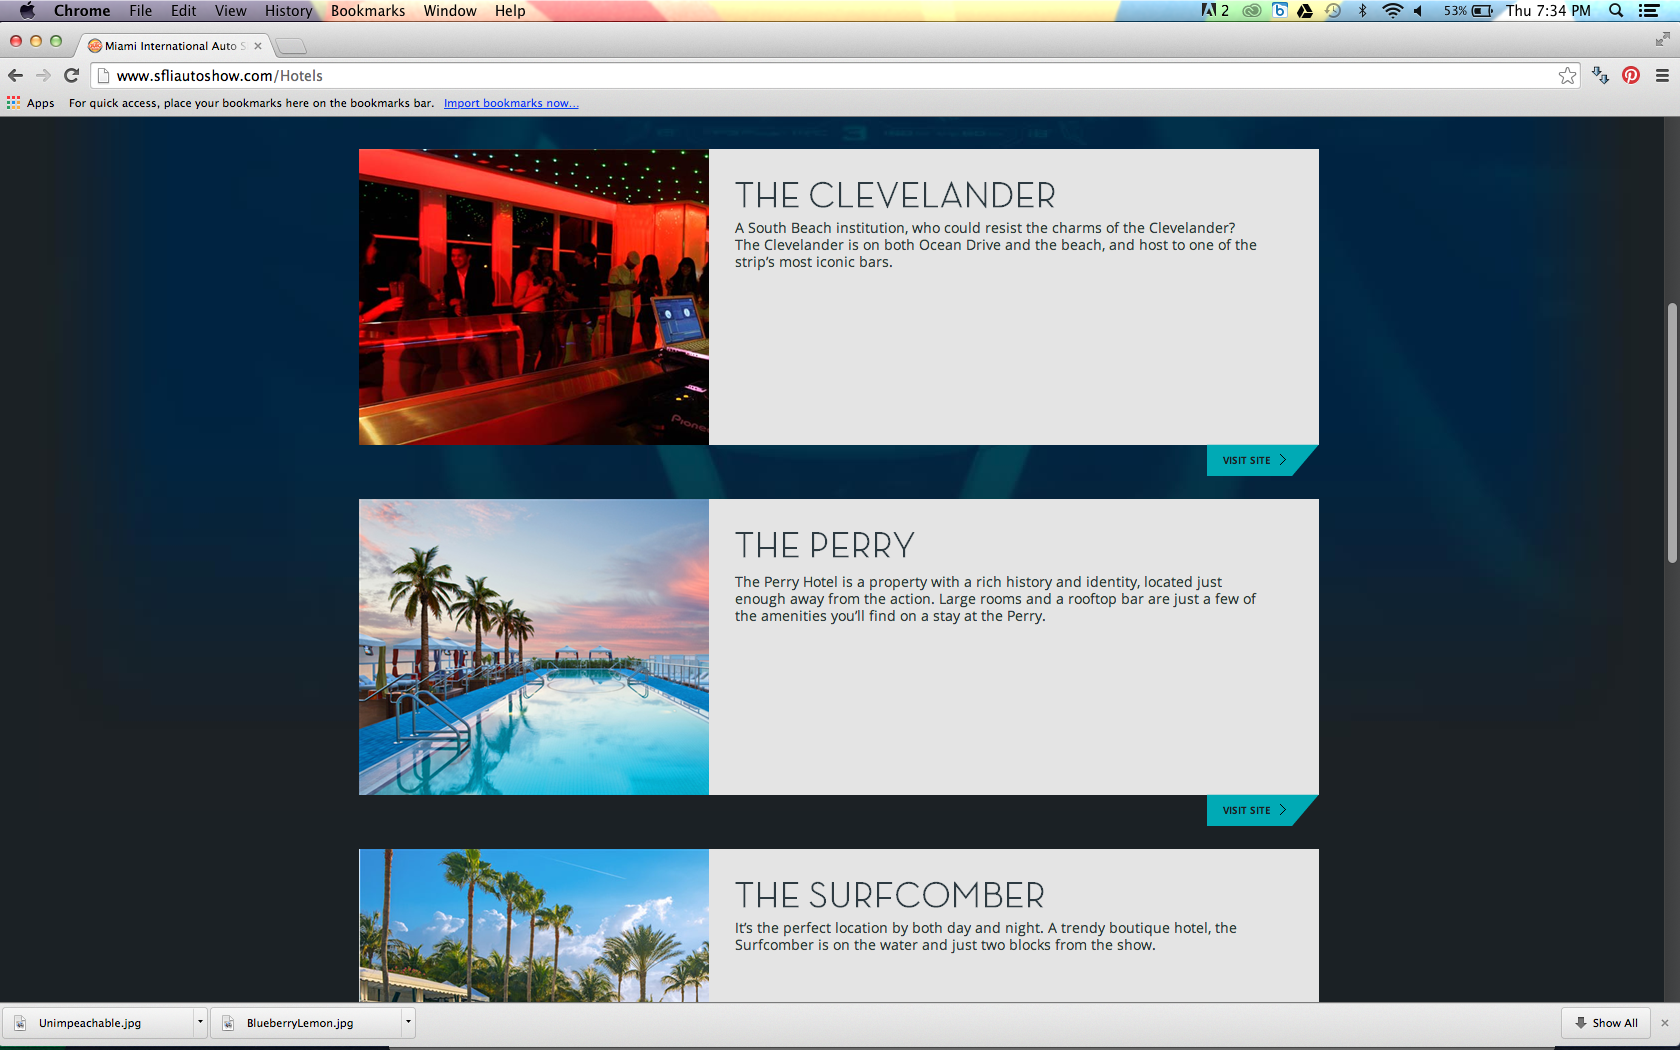This screenshot has width=1680, height=1050.
Task: Open the BlueberryLemon.jpg download
Action: pos(306,1023)
